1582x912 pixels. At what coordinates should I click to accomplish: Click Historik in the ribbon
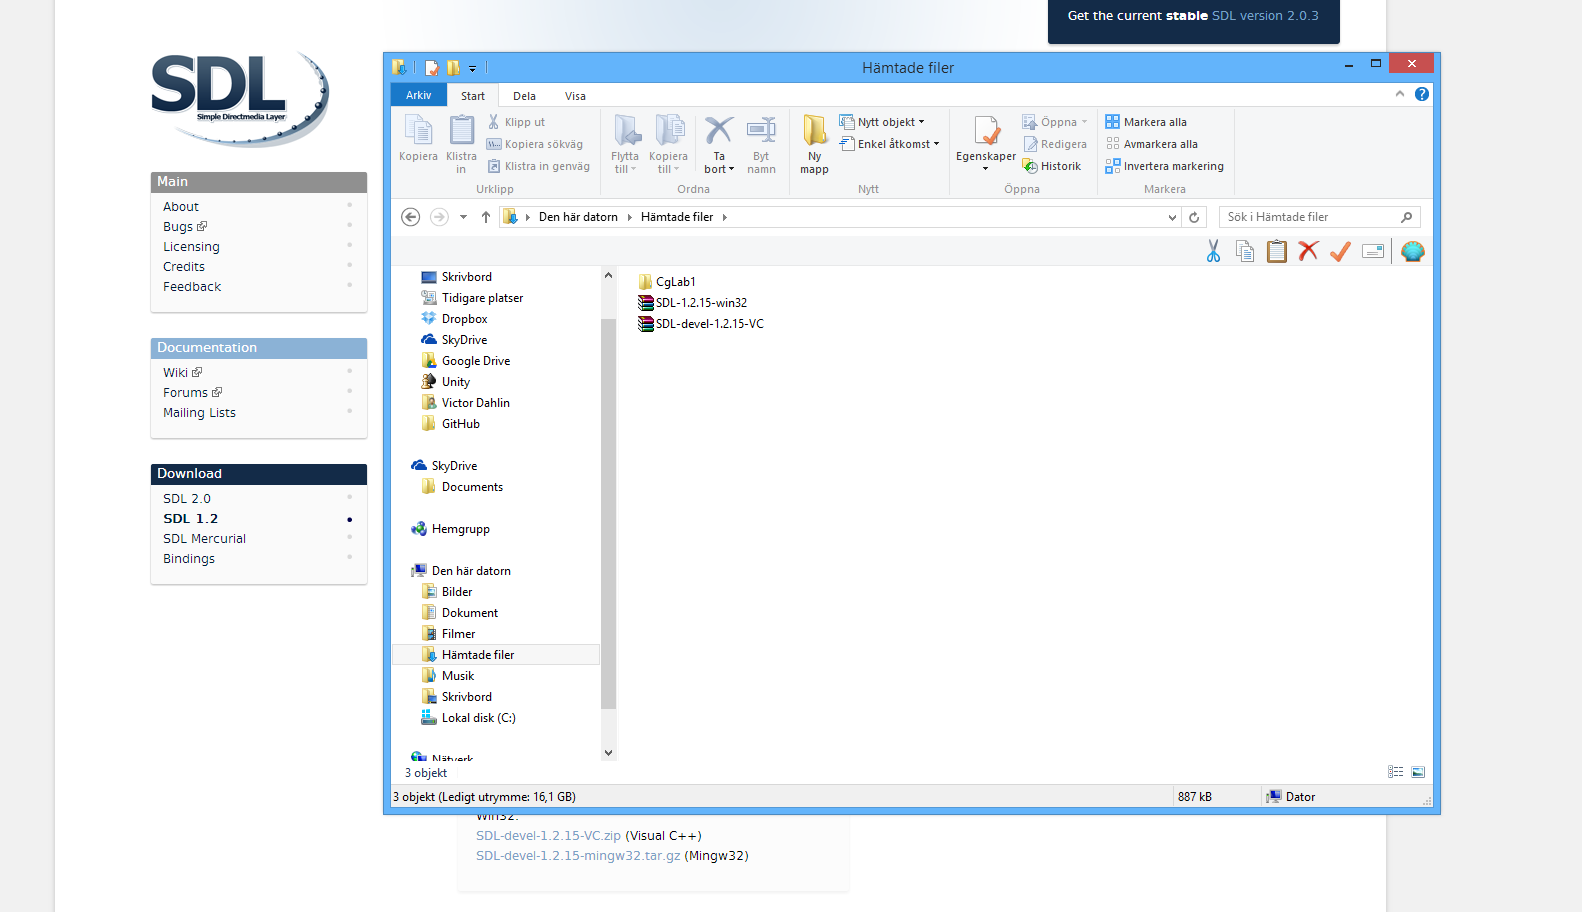pos(1051,166)
